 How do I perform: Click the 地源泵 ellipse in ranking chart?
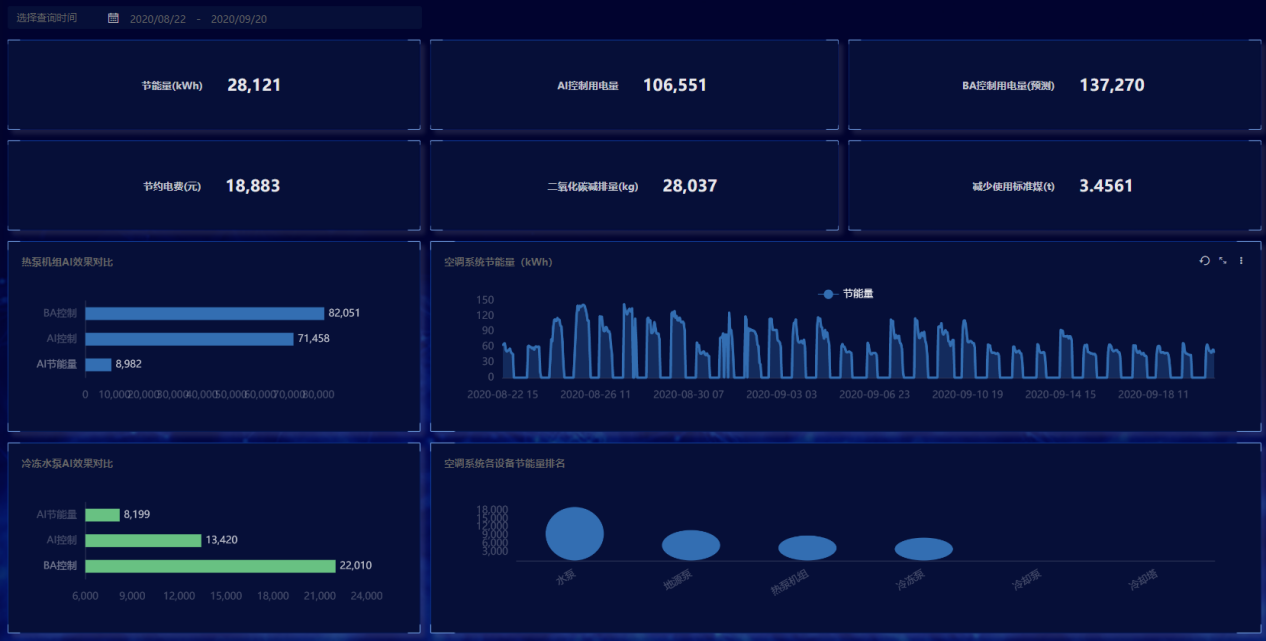click(691, 545)
